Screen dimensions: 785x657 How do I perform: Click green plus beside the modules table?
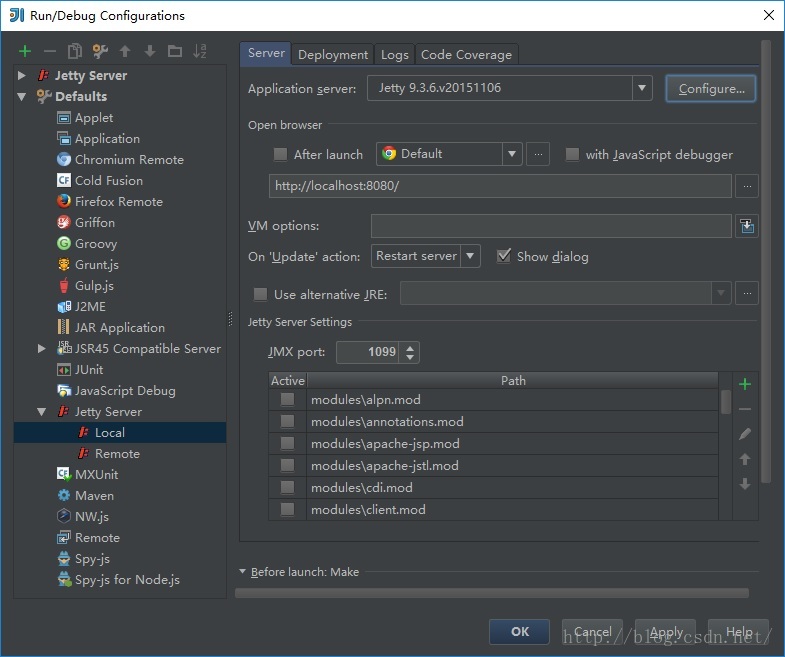pyautogui.click(x=744, y=384)
